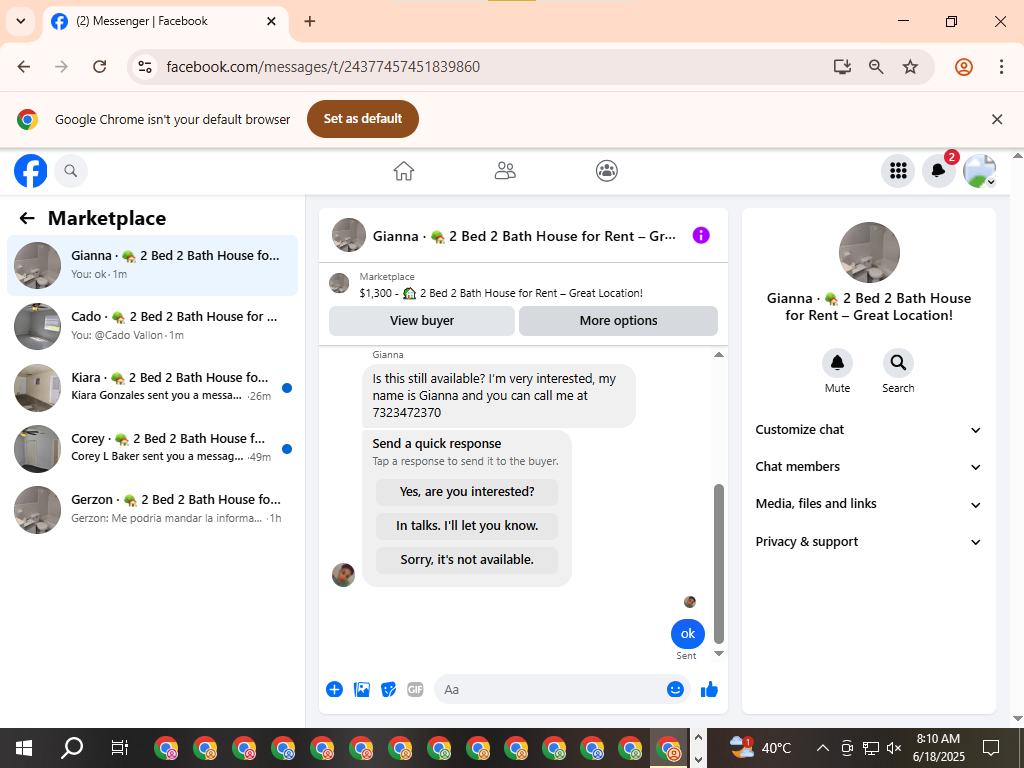Click chat scroll down arrow
Screen dimensions: 1024x768
pos(719,653)
